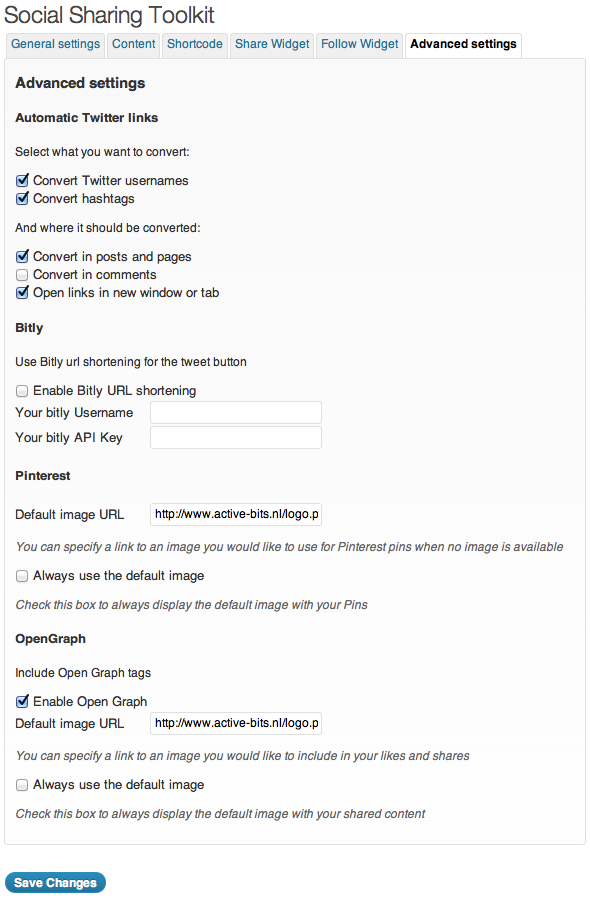Click the Save Changes button

55,883
